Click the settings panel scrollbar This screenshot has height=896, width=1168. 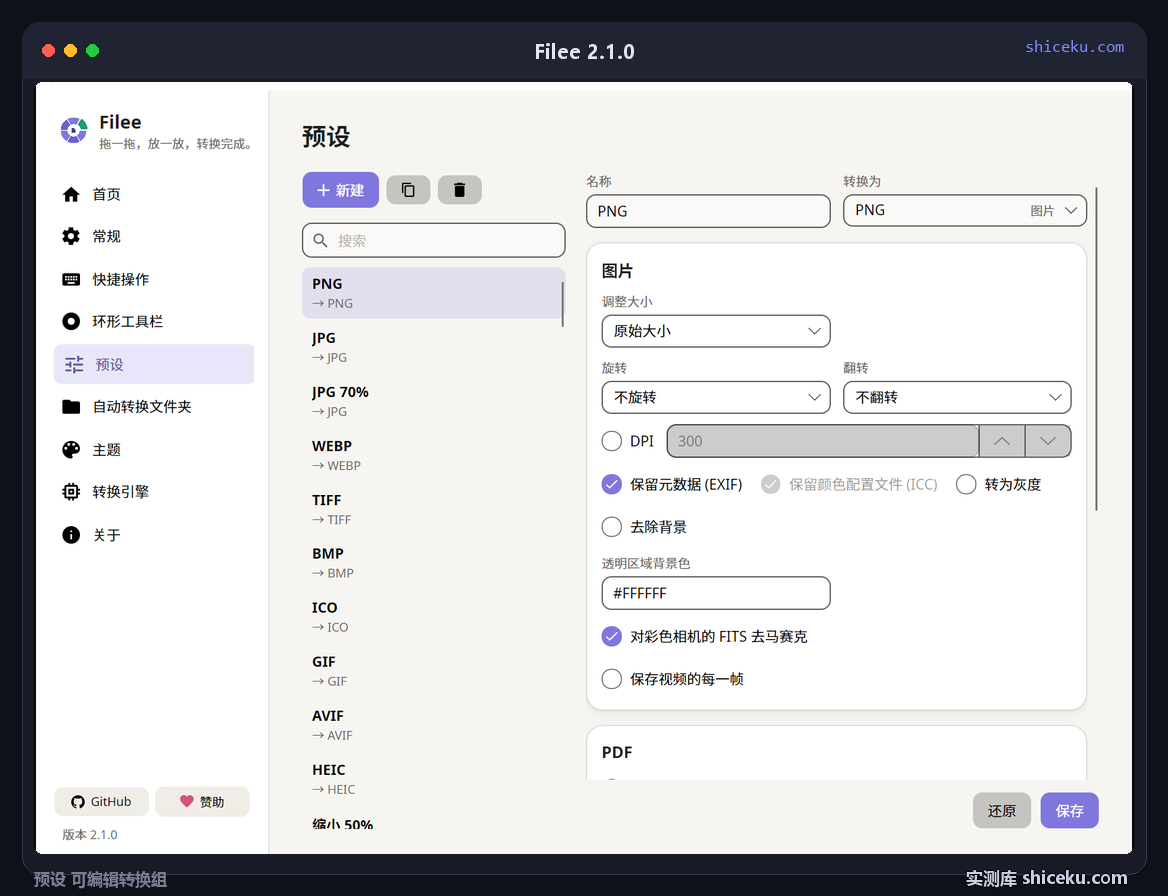(x=1096, y=349)
